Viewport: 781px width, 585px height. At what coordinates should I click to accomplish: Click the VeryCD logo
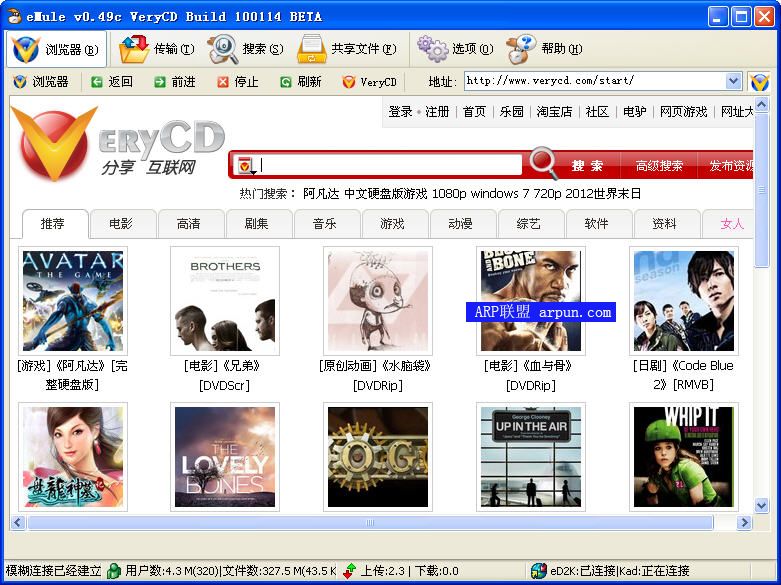[x=118, y=145]
